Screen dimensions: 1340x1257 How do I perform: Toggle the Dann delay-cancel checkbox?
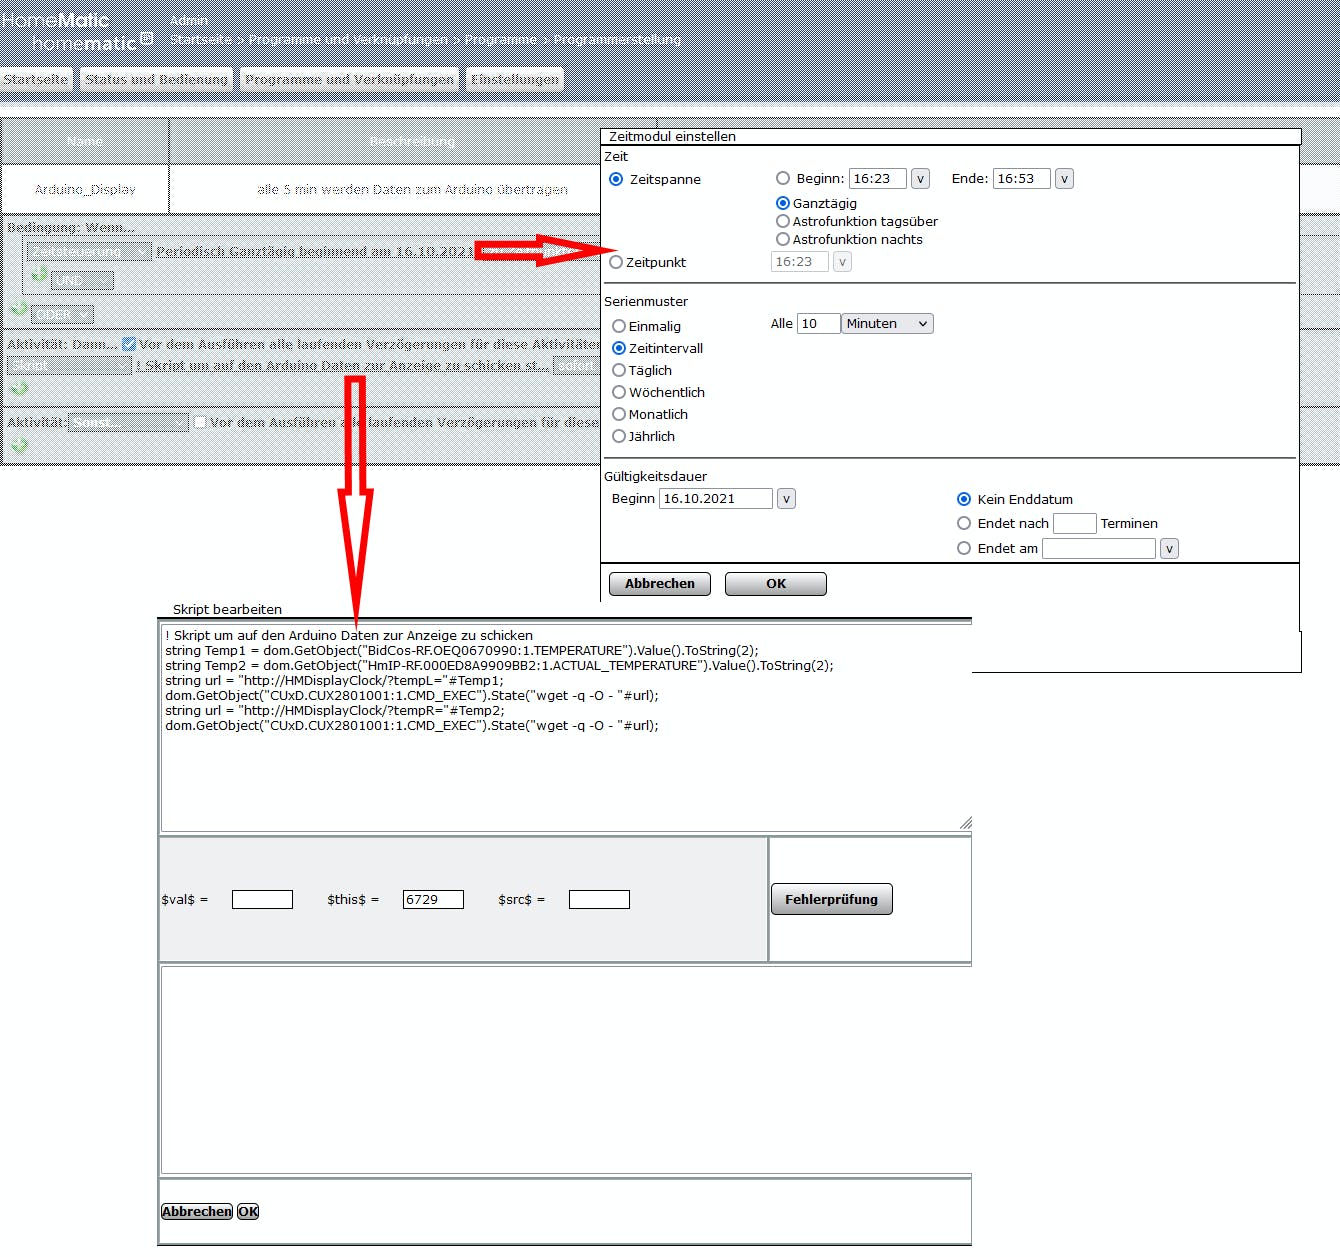pyautogui.click(x=129, y=344)
